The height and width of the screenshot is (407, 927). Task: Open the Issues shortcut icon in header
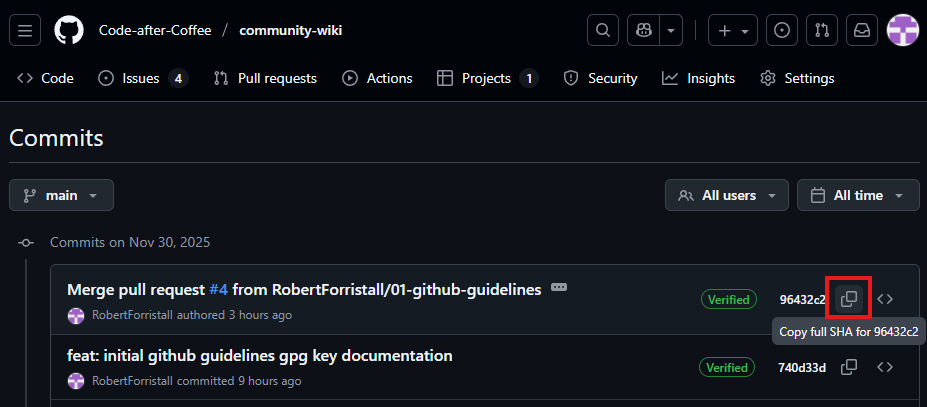(782, 30)
